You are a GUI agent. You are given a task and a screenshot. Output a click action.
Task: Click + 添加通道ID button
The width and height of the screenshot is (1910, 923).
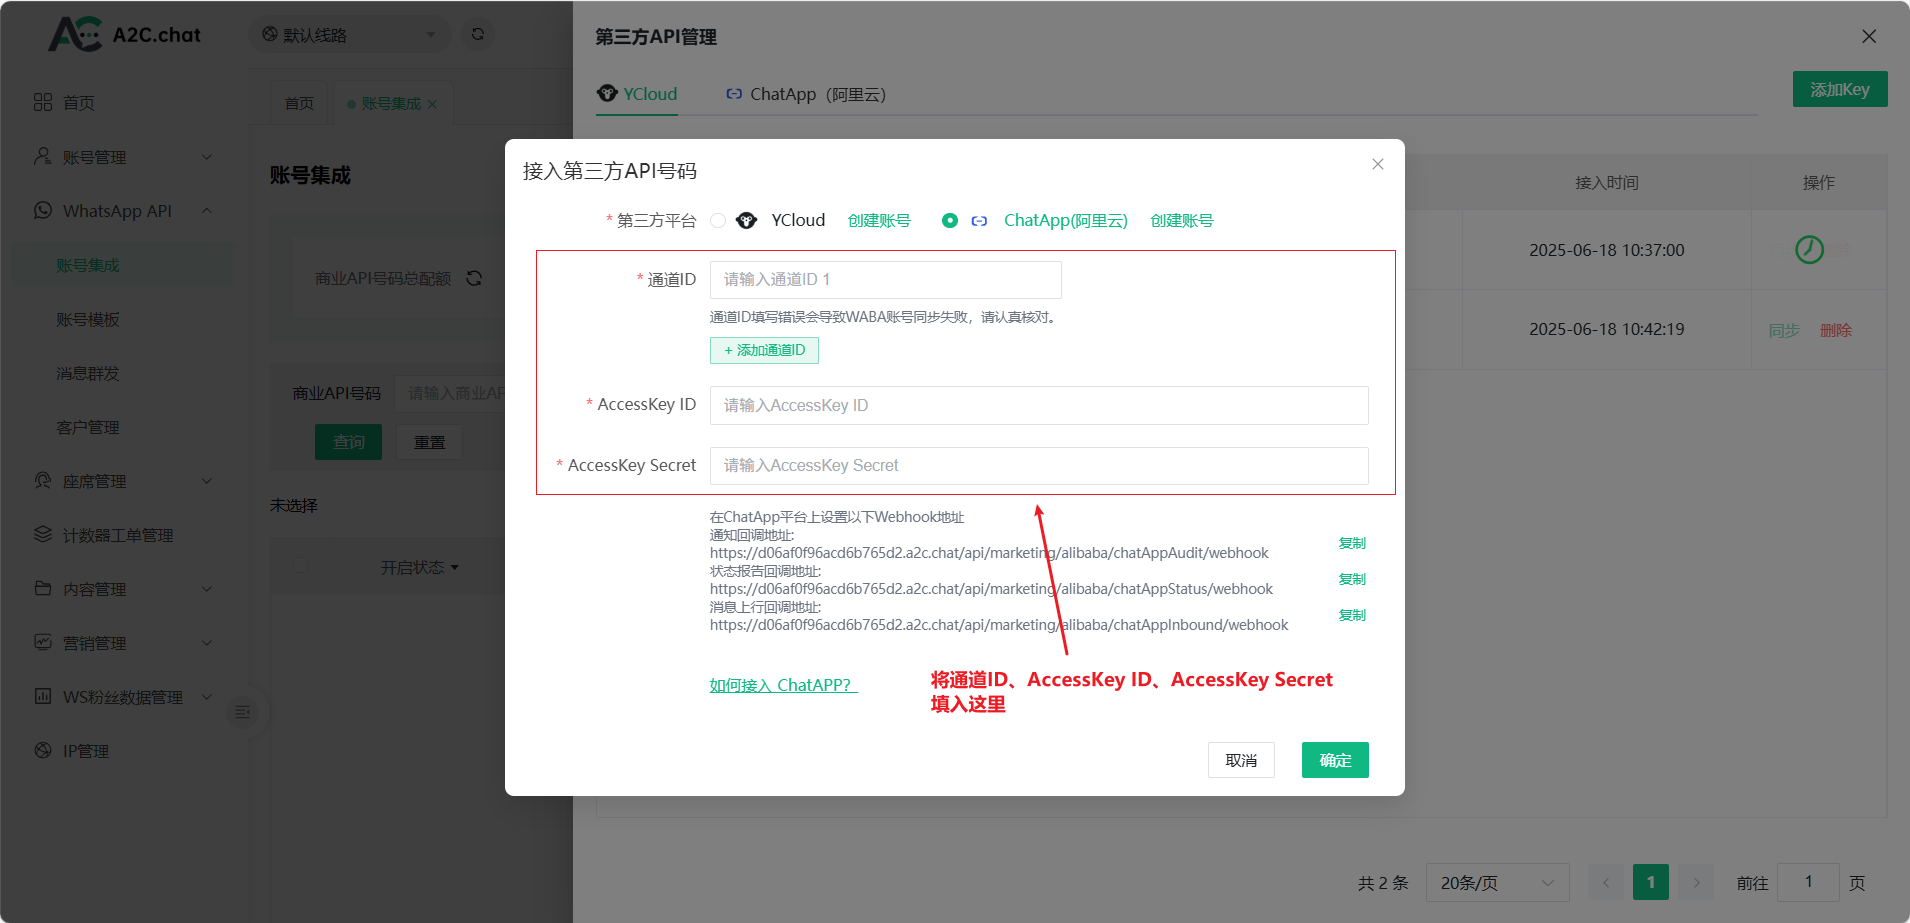[764, 350]
